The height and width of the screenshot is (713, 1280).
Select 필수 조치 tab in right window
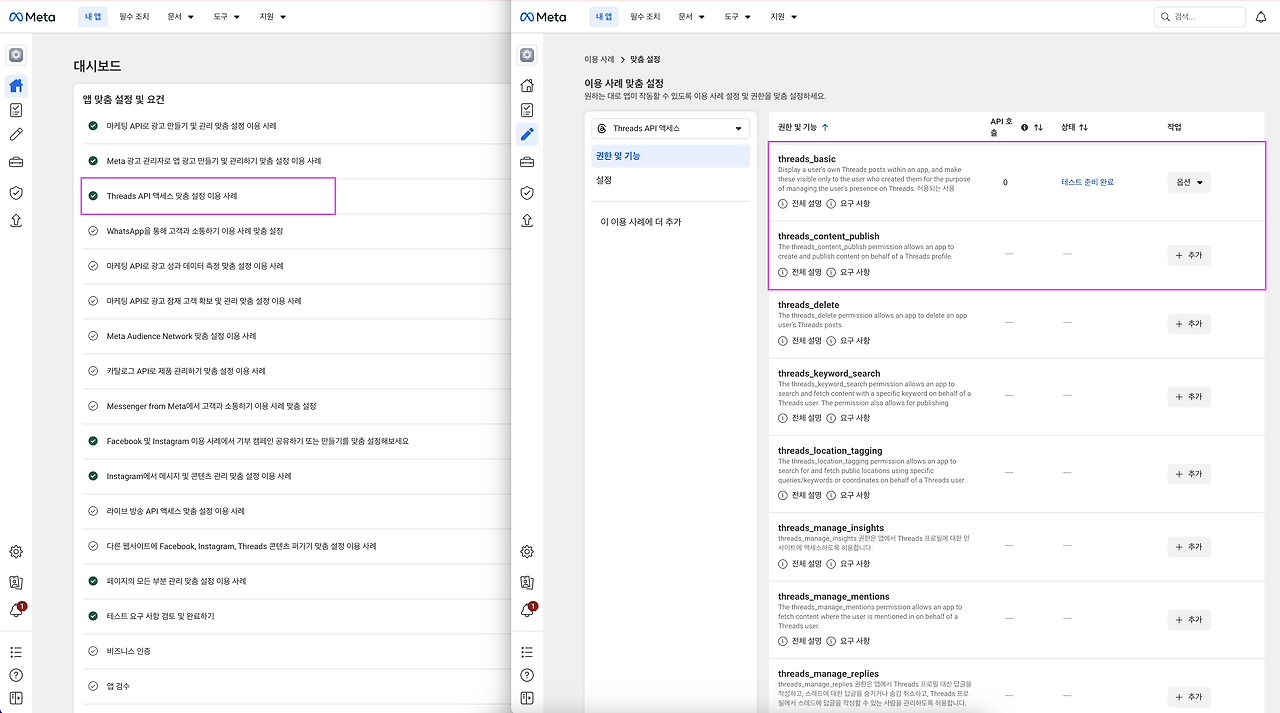point(645,17)
